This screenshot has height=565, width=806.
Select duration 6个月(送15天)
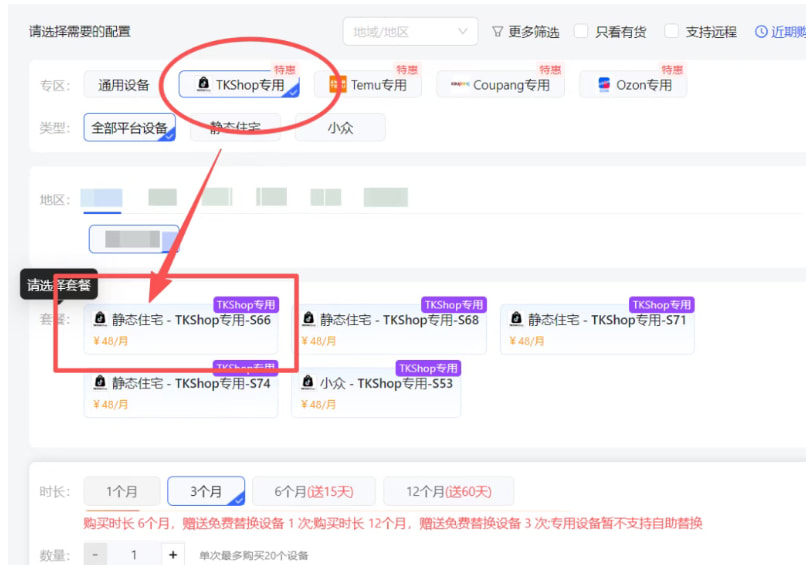click(314, 491)
